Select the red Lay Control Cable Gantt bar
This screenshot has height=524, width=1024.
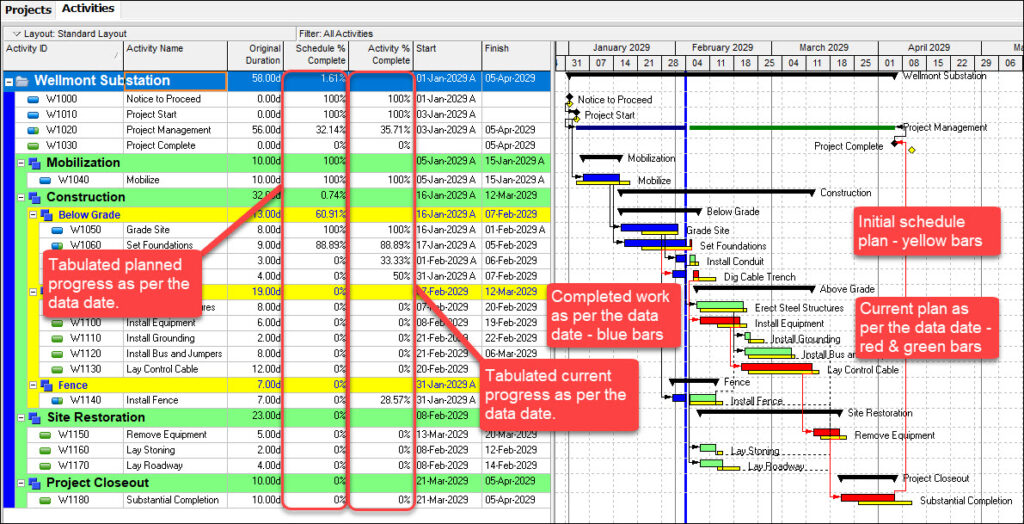coord(776,367)
